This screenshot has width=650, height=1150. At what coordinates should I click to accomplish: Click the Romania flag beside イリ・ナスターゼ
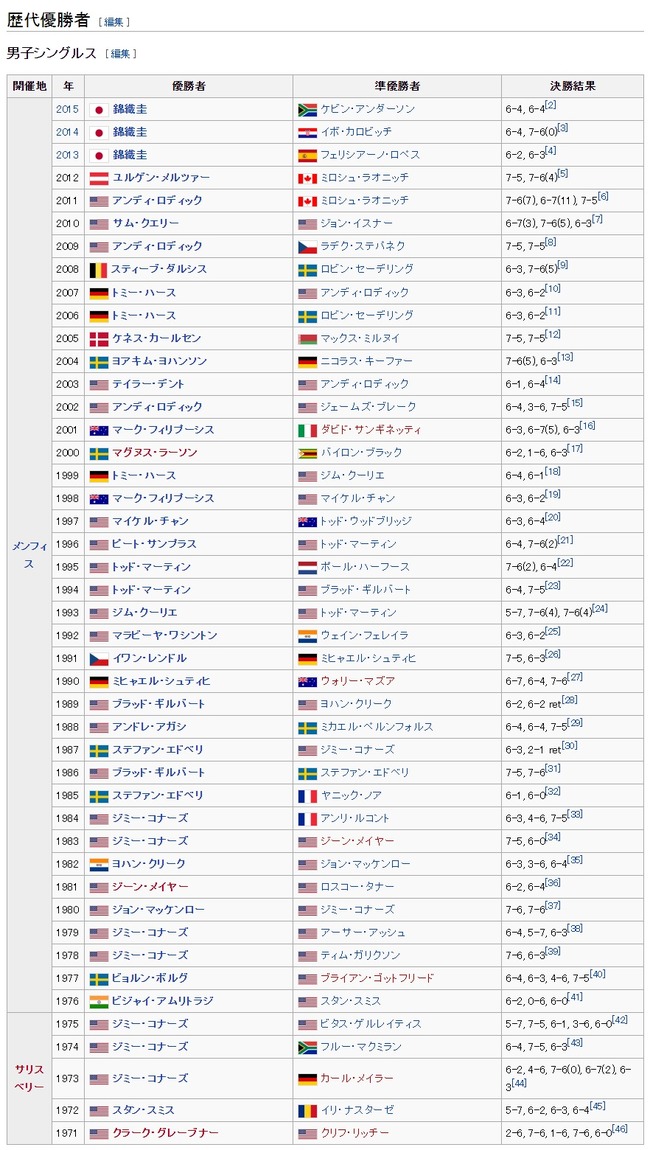pos(307,1110)
